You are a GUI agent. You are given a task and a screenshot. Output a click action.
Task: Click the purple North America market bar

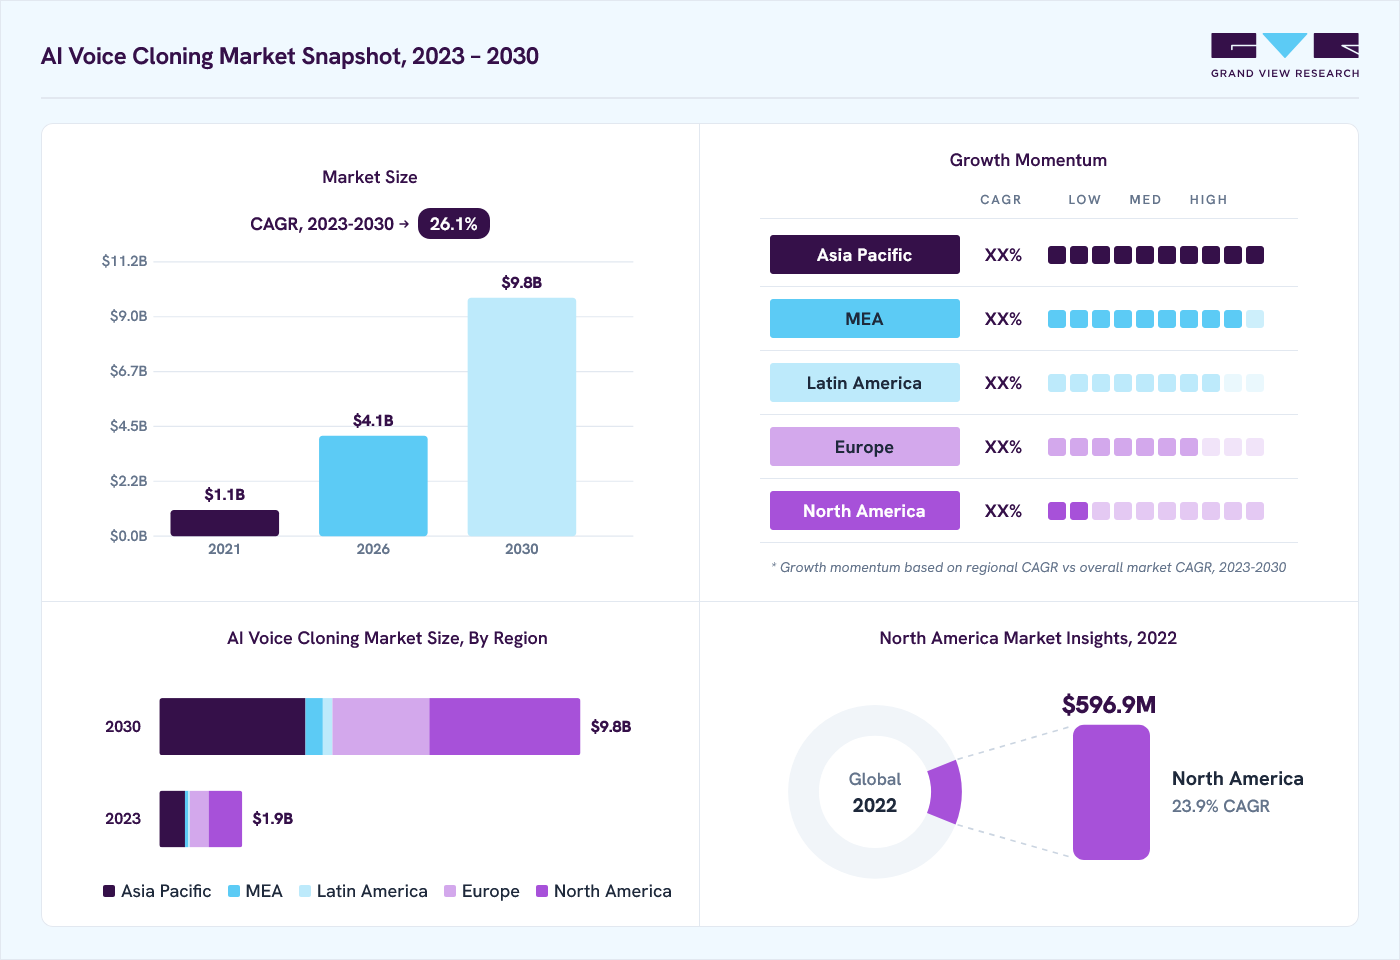(1111, 792)
